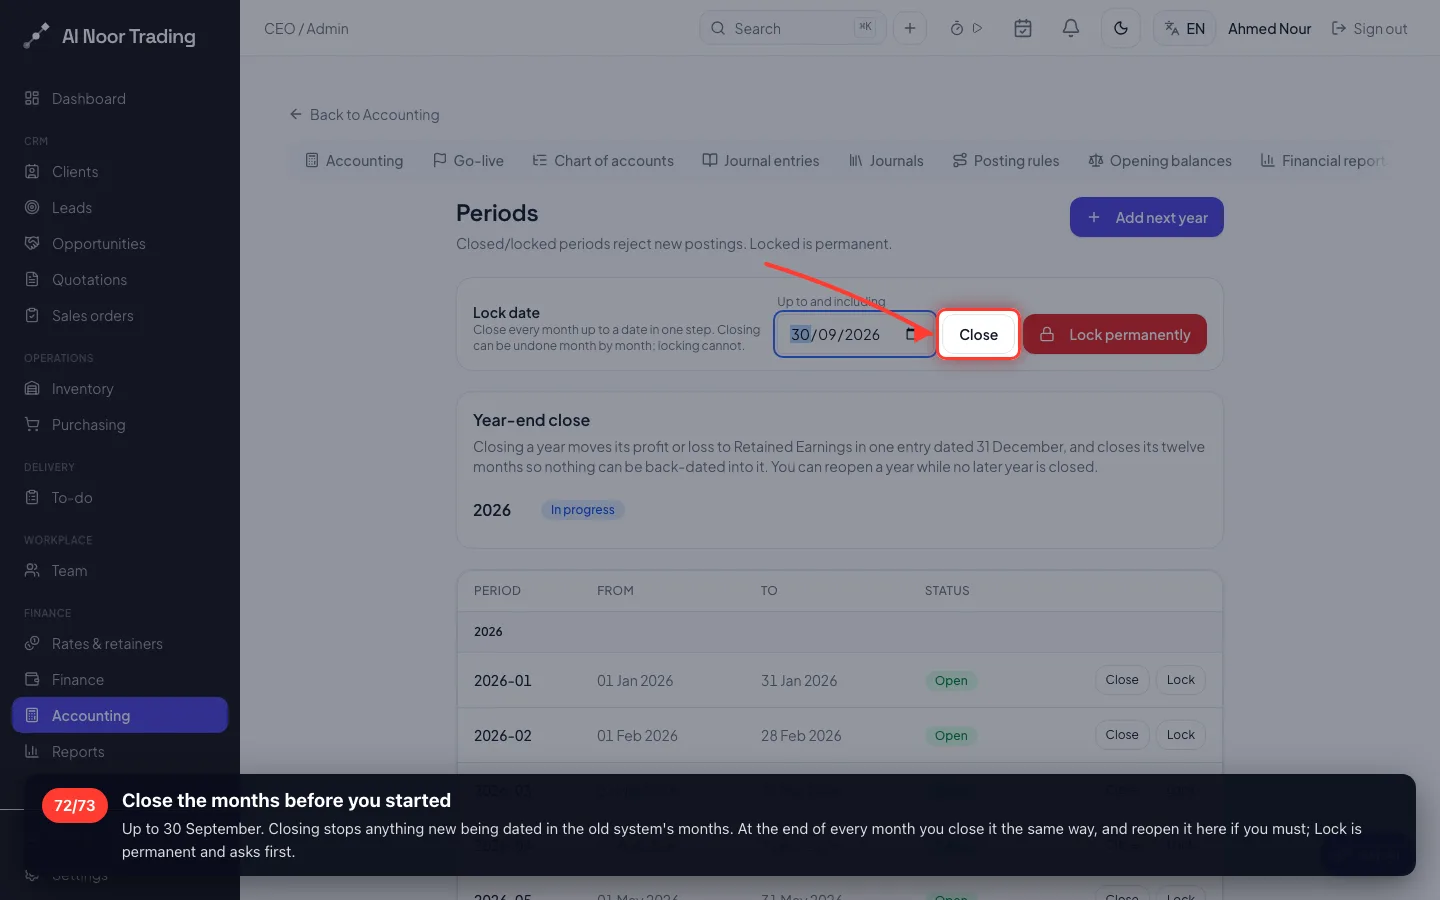Open Quotations in the sidebar
The image size is (1440, 900).
[120, 280]
